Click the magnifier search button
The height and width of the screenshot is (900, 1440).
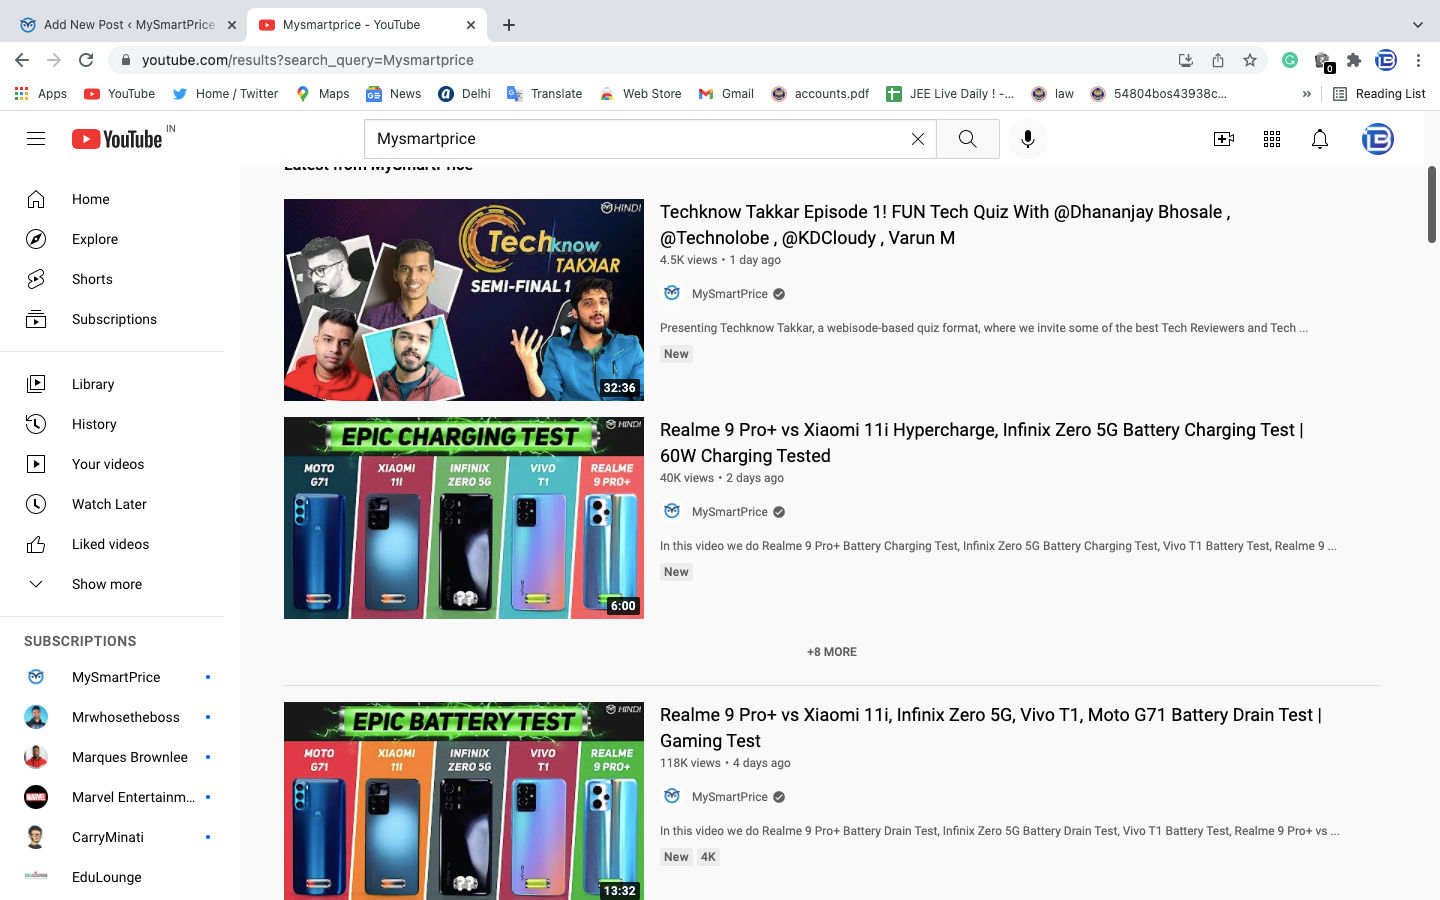click(967, 139)
